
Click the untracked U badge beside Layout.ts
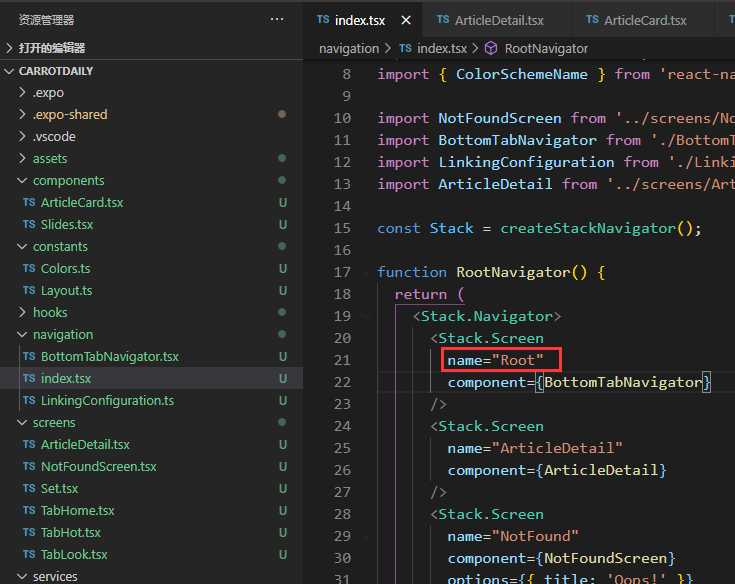click(x=283, y=291)
